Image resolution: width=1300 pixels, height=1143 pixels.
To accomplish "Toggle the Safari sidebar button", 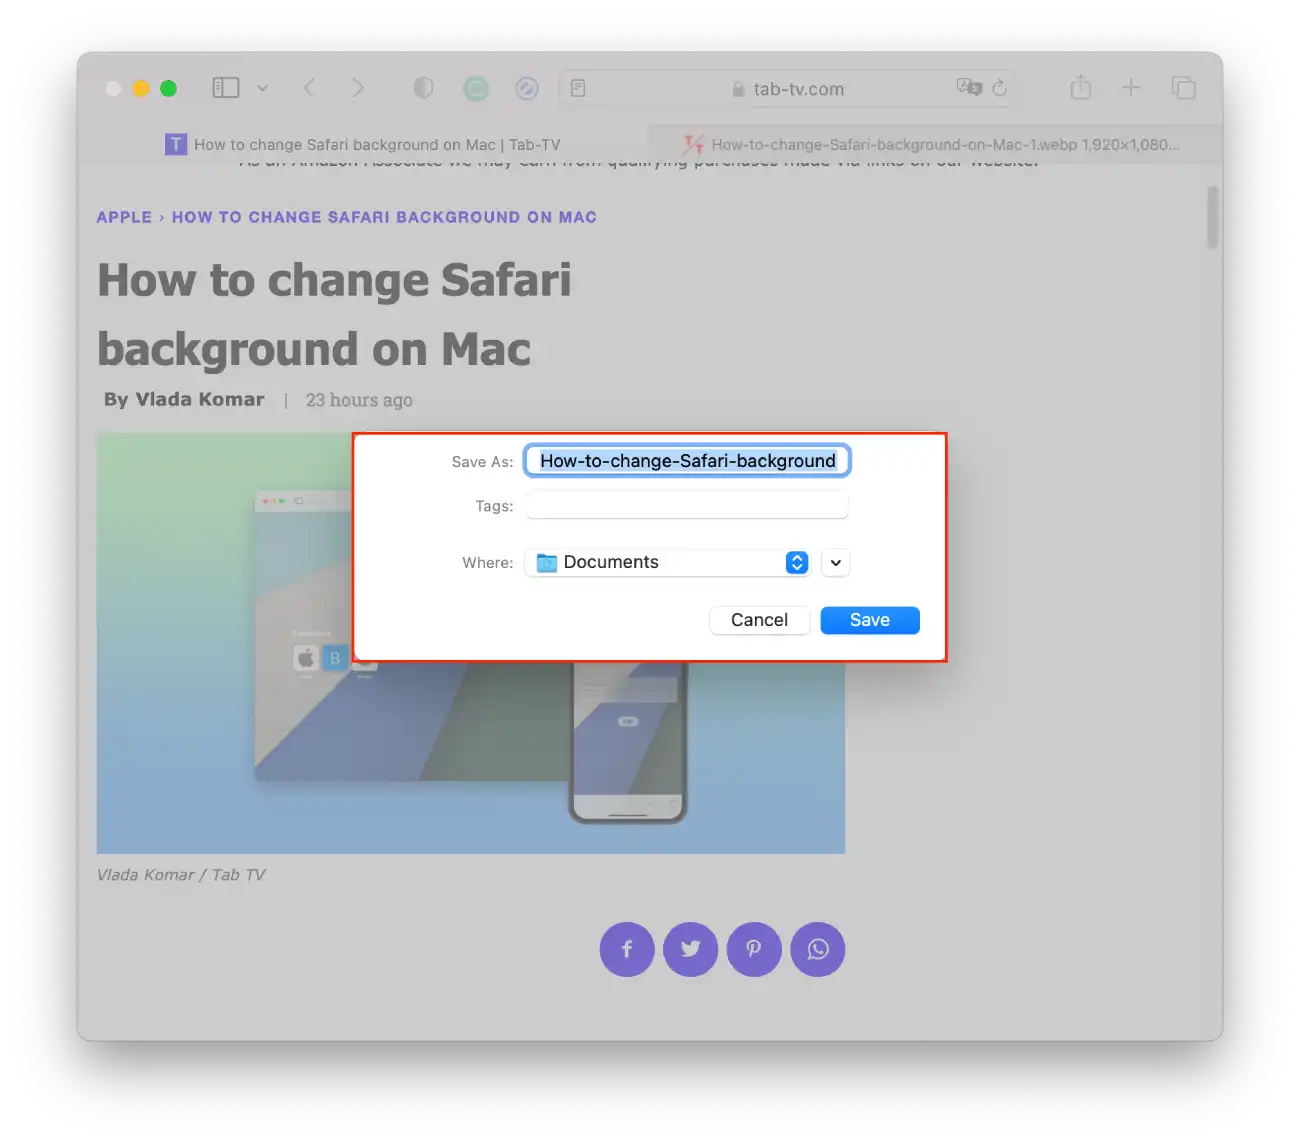I will pyautogui.click(x=226, y=88).
